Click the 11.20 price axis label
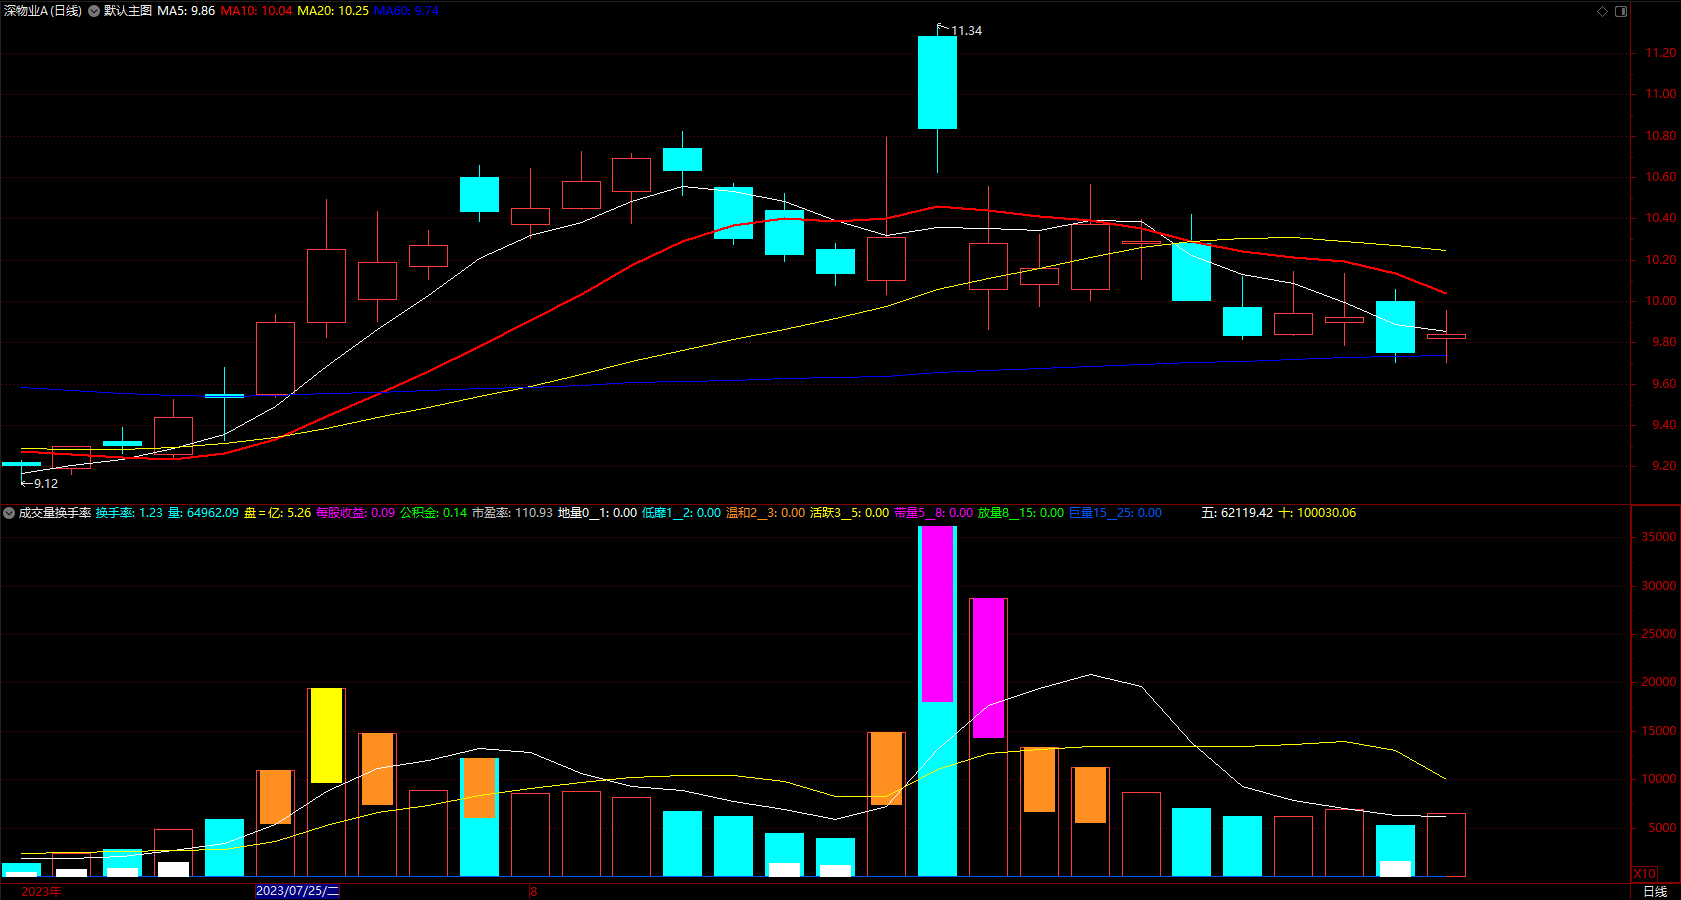 pos(1660,53)
